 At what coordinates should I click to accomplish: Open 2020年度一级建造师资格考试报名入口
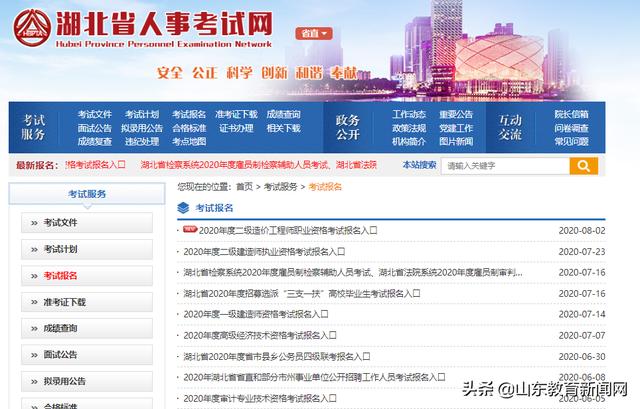(256, 314)
